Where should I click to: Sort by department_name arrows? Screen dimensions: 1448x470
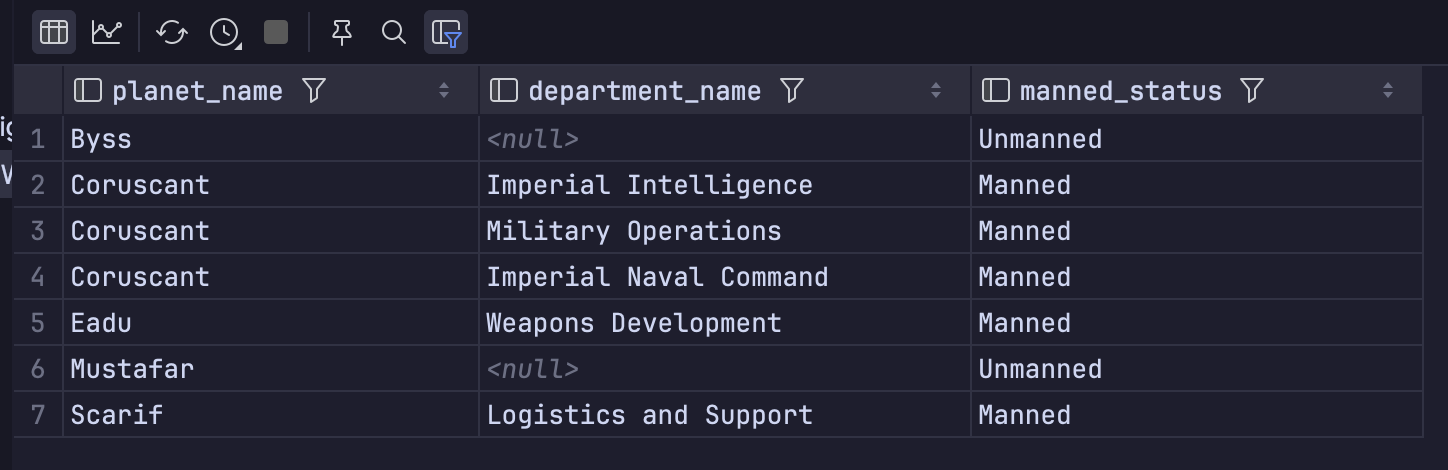[x=936, y=91]
